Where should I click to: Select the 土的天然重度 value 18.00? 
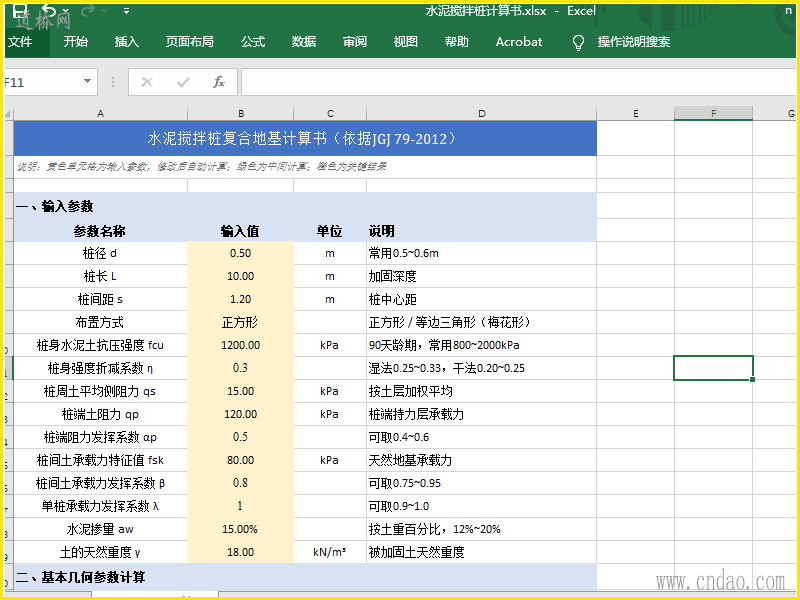(x=240, y=552)
